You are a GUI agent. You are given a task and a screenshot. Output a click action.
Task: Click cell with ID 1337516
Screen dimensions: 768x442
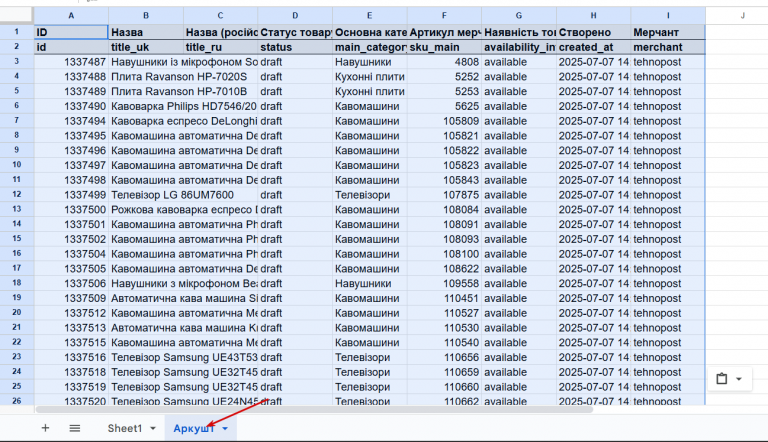pos(71,357)
